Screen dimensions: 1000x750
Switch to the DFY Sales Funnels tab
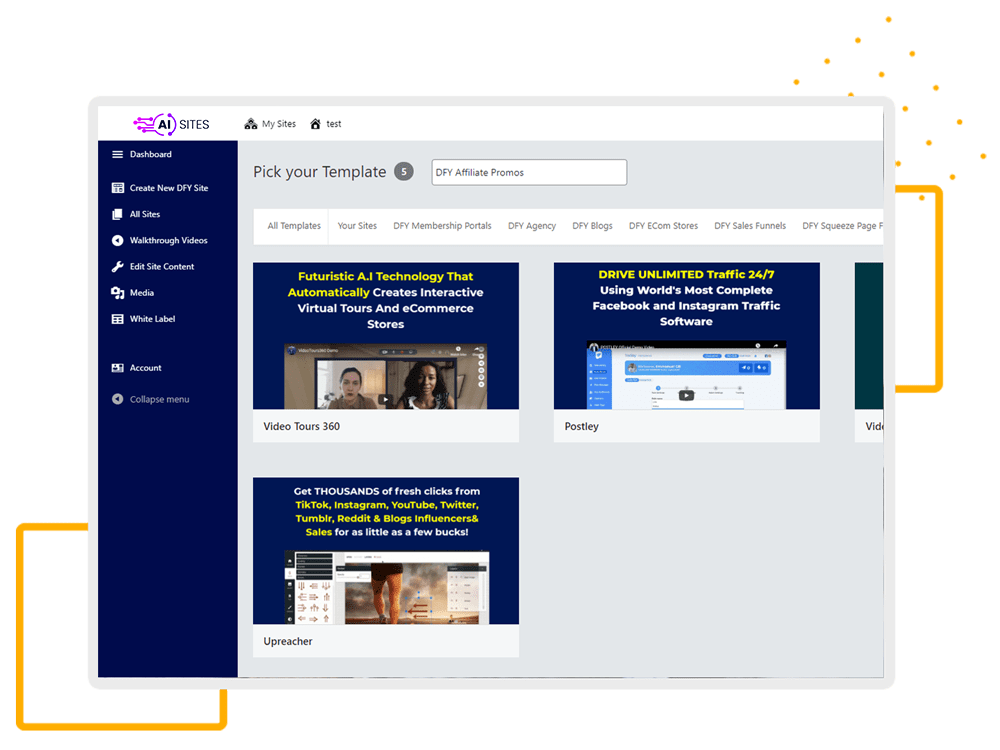click(x=750, y=226)
